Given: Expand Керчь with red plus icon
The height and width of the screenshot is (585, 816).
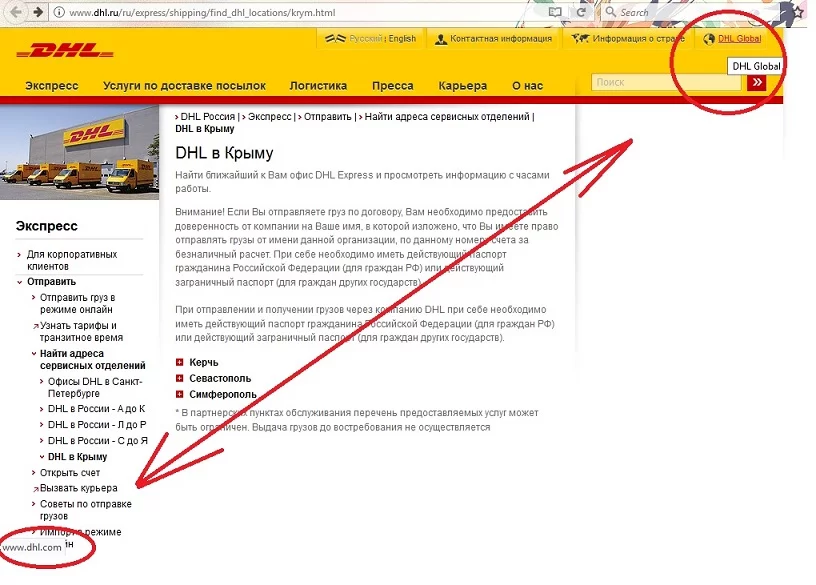Looking at the screenshot, I should (x=180, y=362).
